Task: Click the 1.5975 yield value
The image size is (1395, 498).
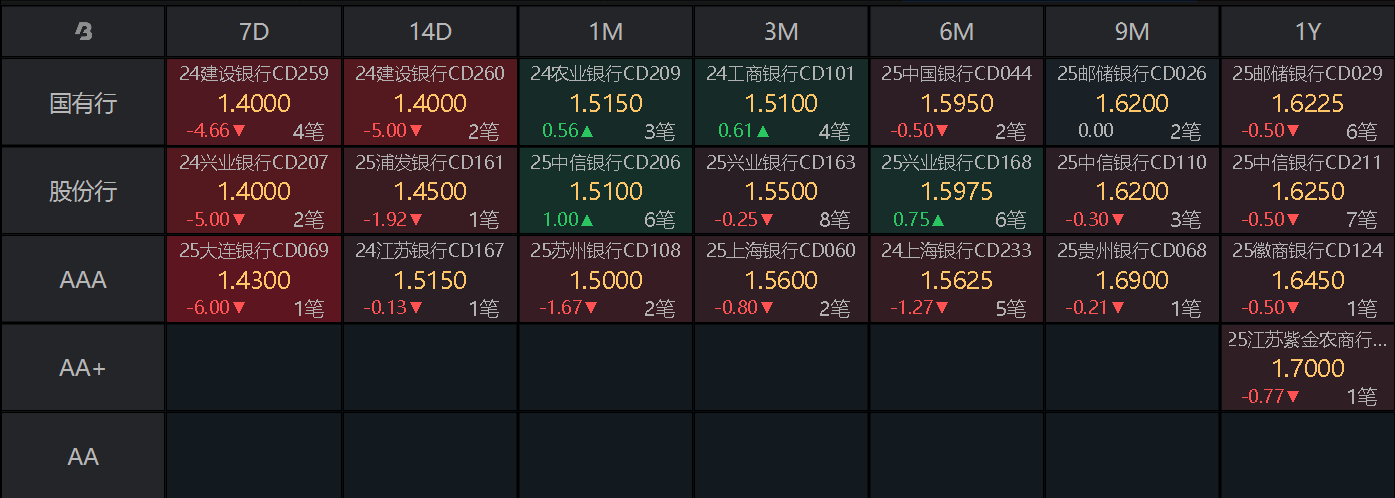Action: (957, 191)
